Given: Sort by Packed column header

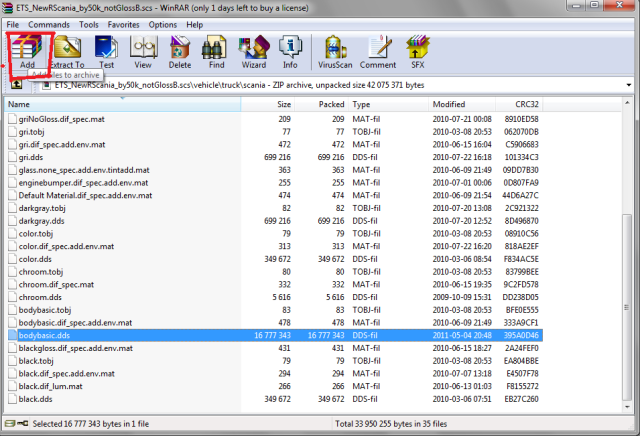Looking at the screenshot, I should [321, 104].
